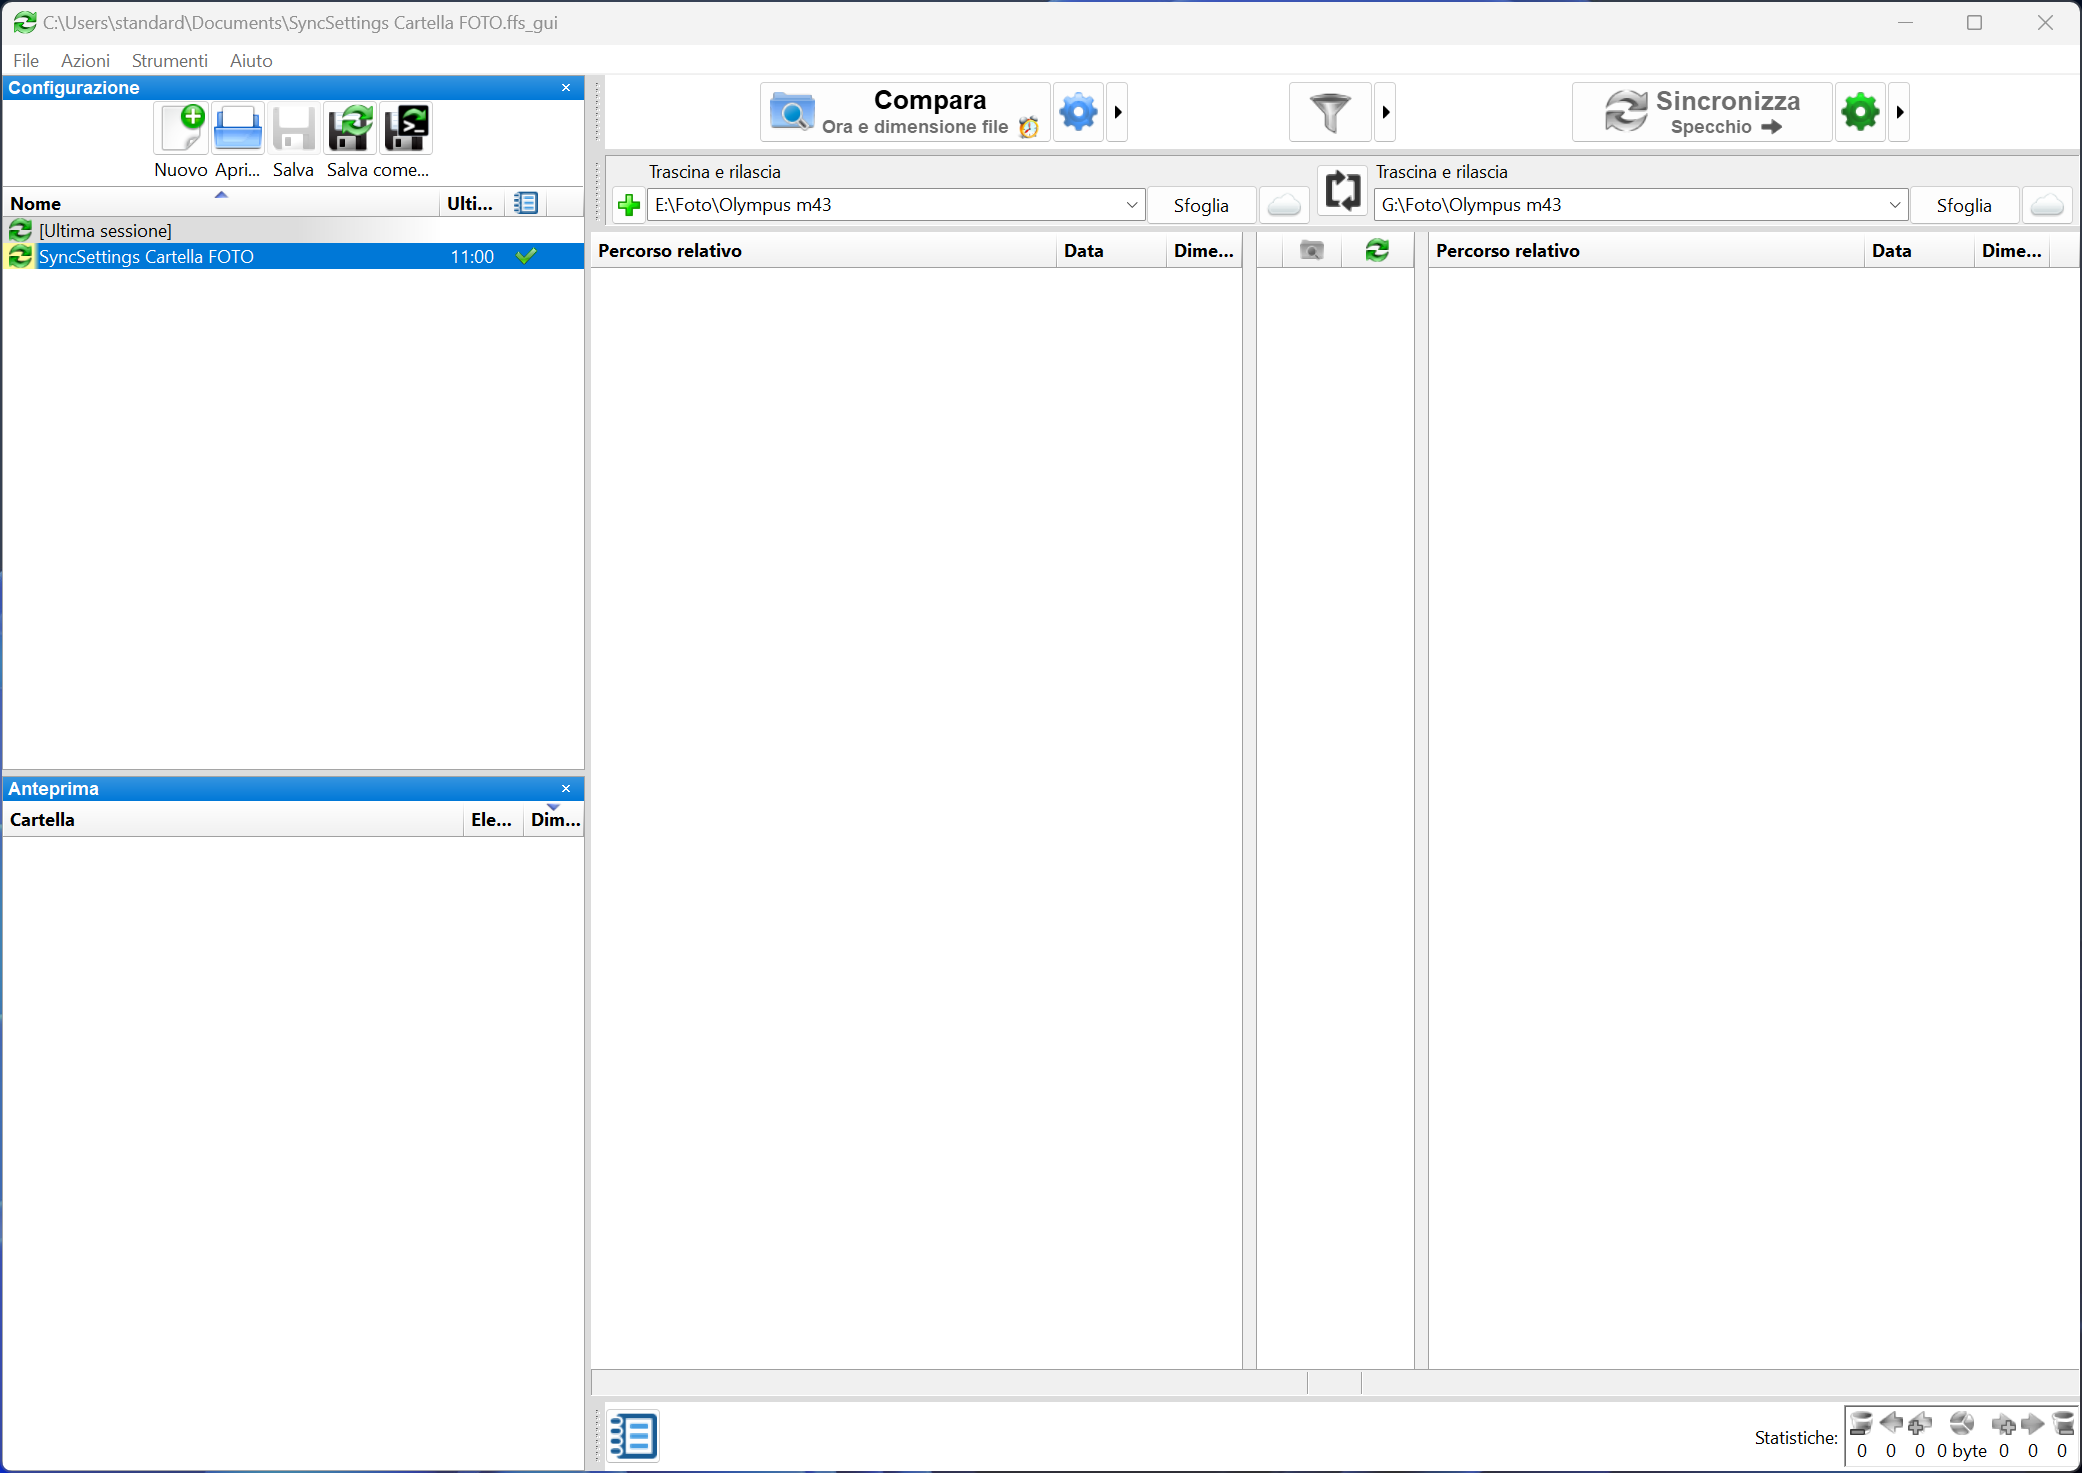
Task: Swap left and right folder sides
Action: tap(1342, 190)
